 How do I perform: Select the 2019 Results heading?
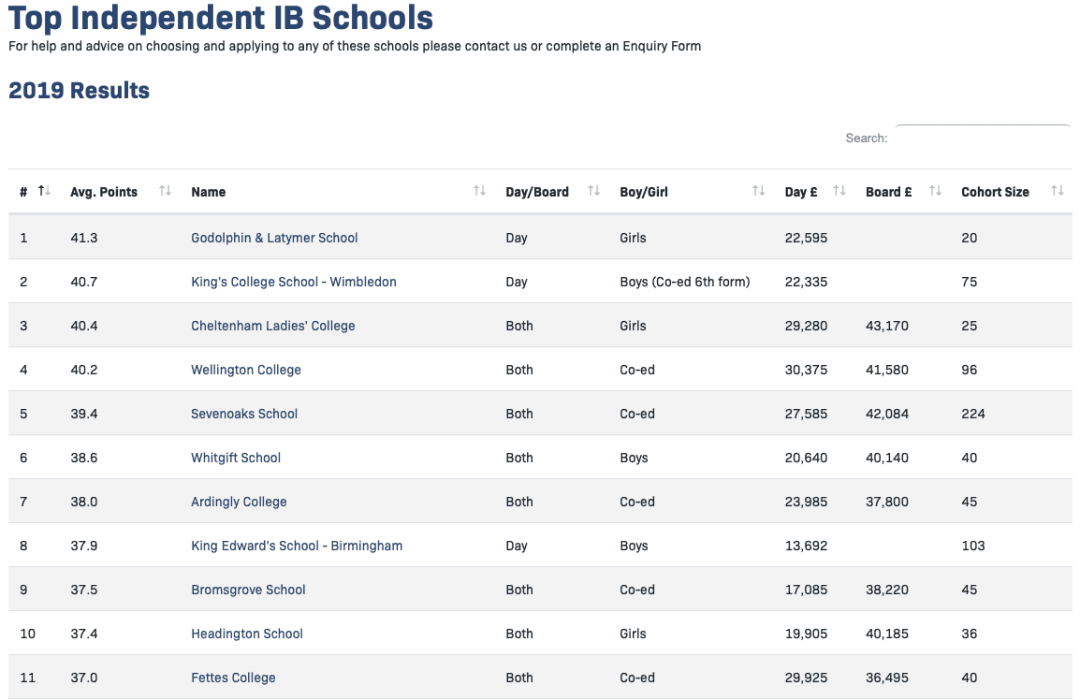click(79, 90)
